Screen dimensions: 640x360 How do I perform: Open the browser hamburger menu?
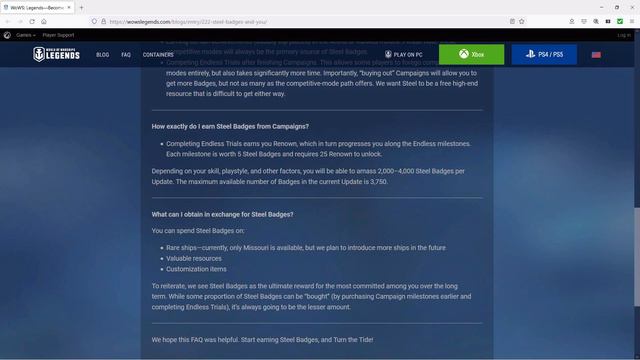coord(632,22)
